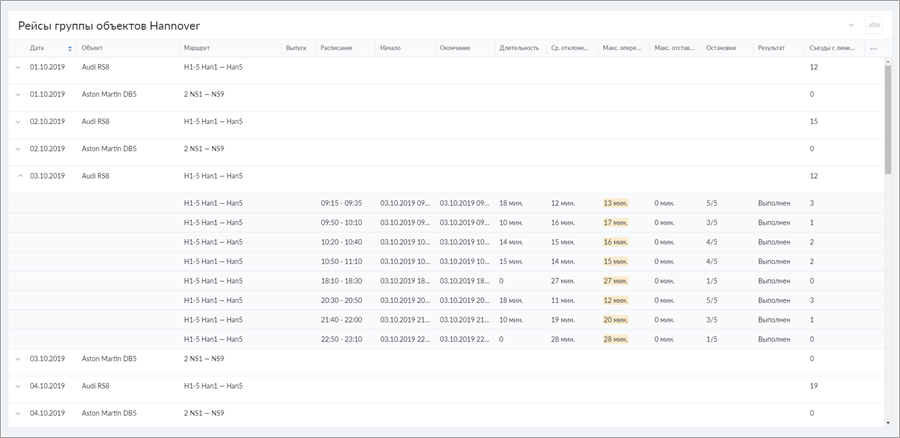
Task: Select the trip scheduled 18:10 - 18:30
Action: 341,281
